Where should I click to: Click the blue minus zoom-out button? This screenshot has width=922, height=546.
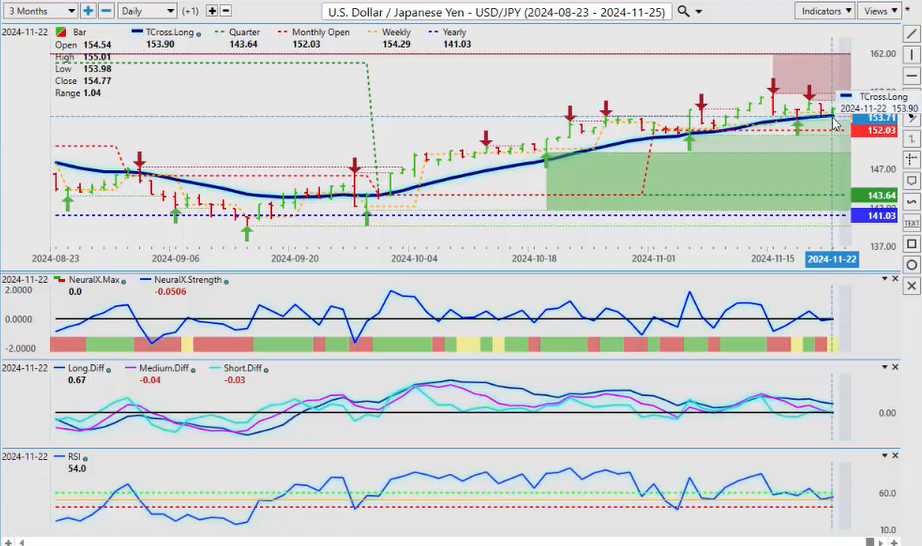(x=105, y=11)
